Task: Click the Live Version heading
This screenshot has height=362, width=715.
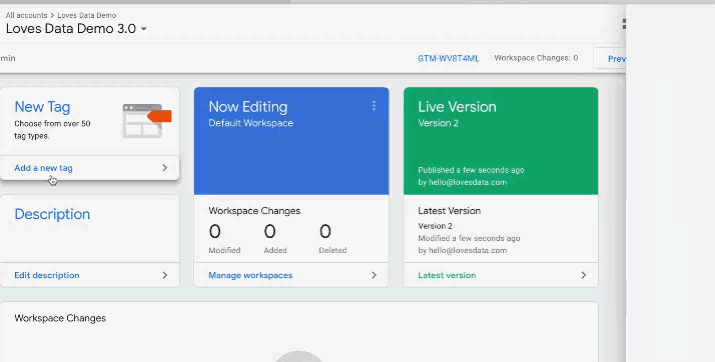Action: [457, 107]
